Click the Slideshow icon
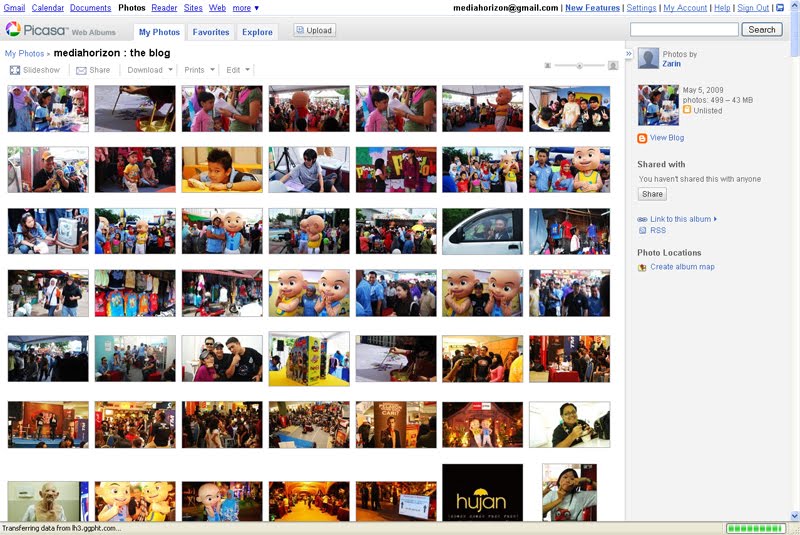800x535 pixels. 15,70
